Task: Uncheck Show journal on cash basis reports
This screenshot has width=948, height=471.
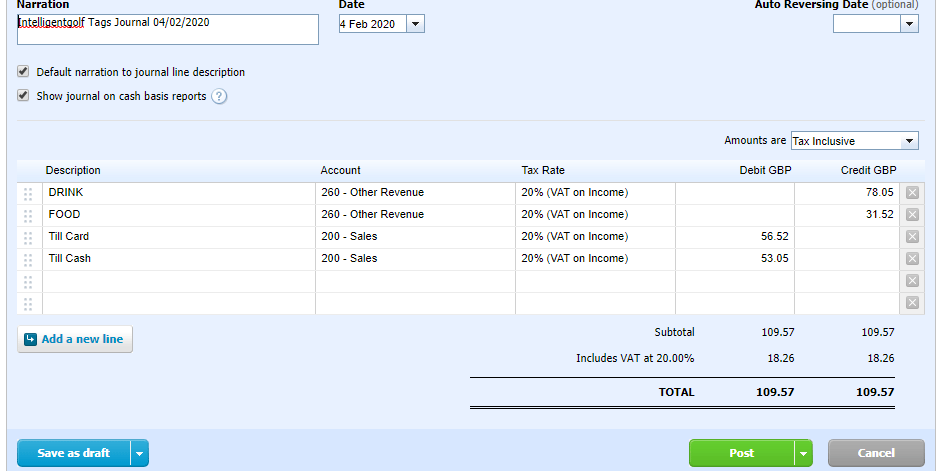Action: click(x=23, y=96)
